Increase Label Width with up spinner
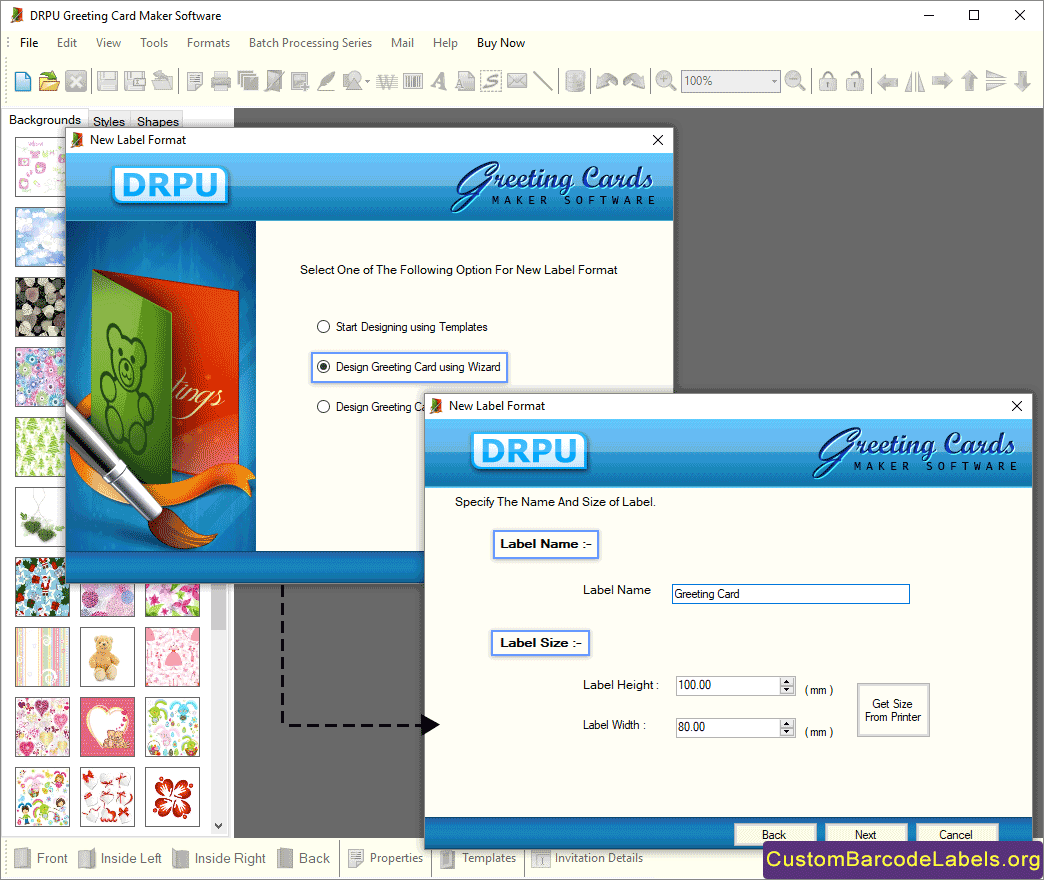The image size is (1044, 880). point(787,723)
